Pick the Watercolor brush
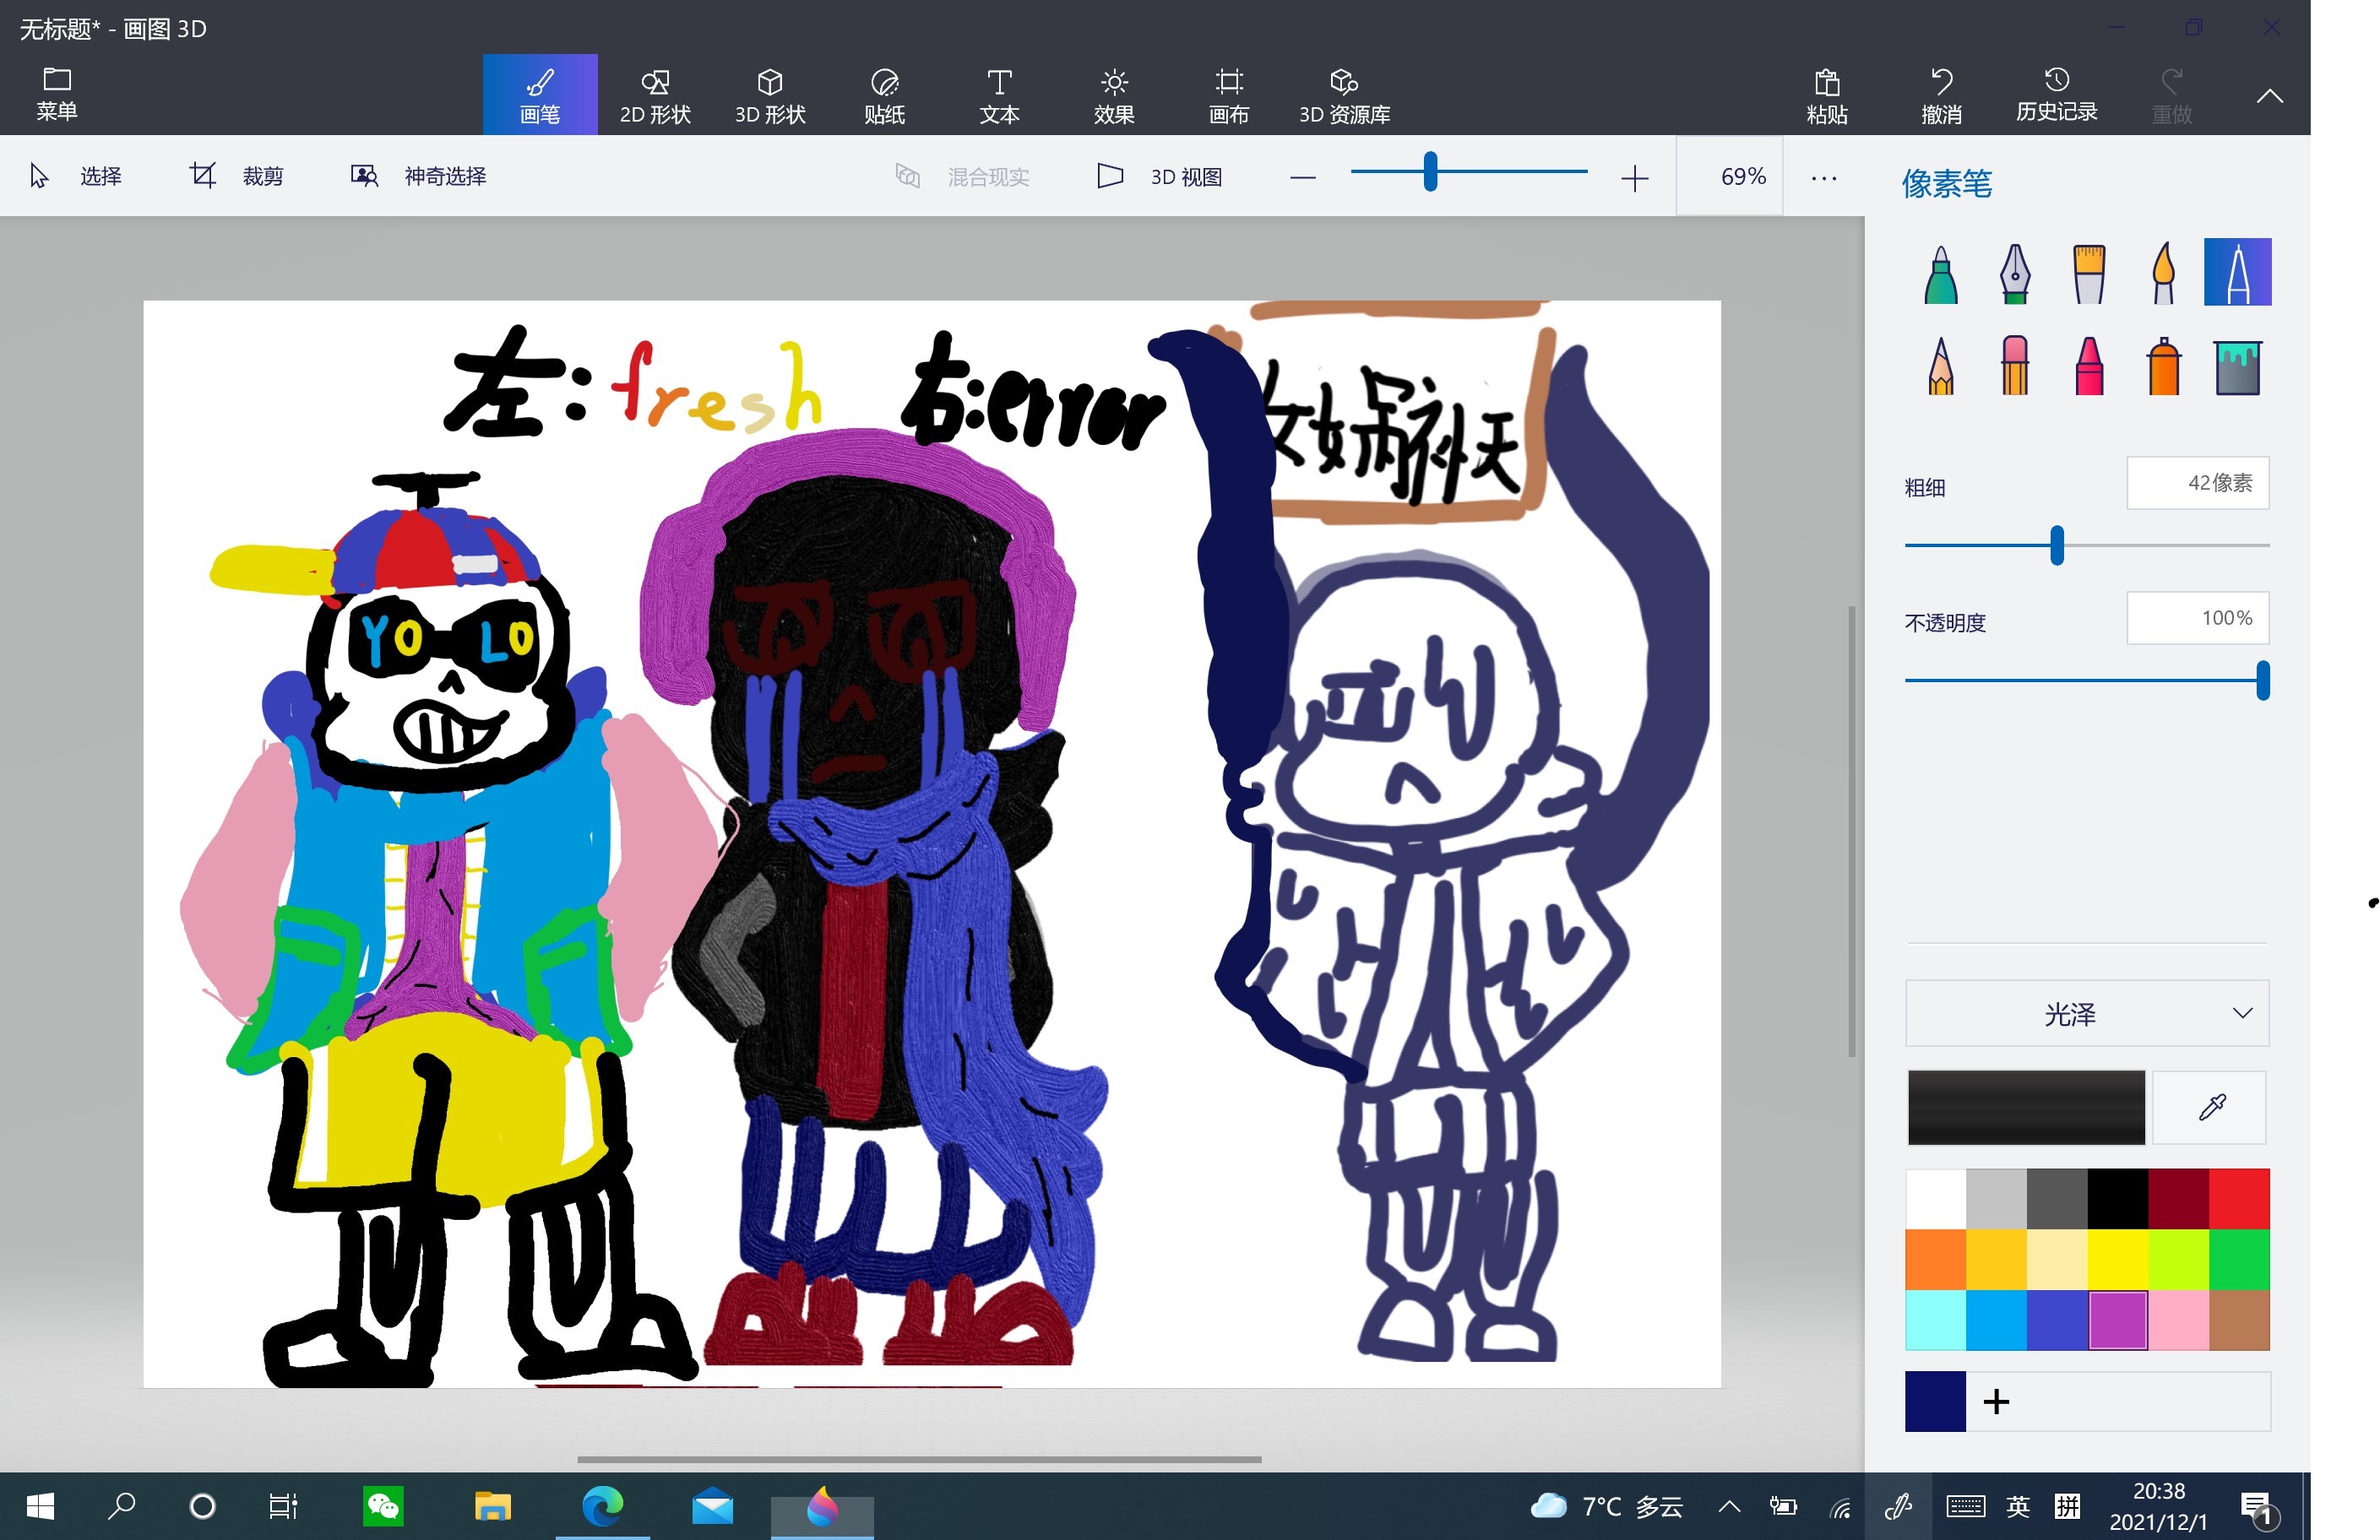The image size is (2380, 1540). [2163, 273]
